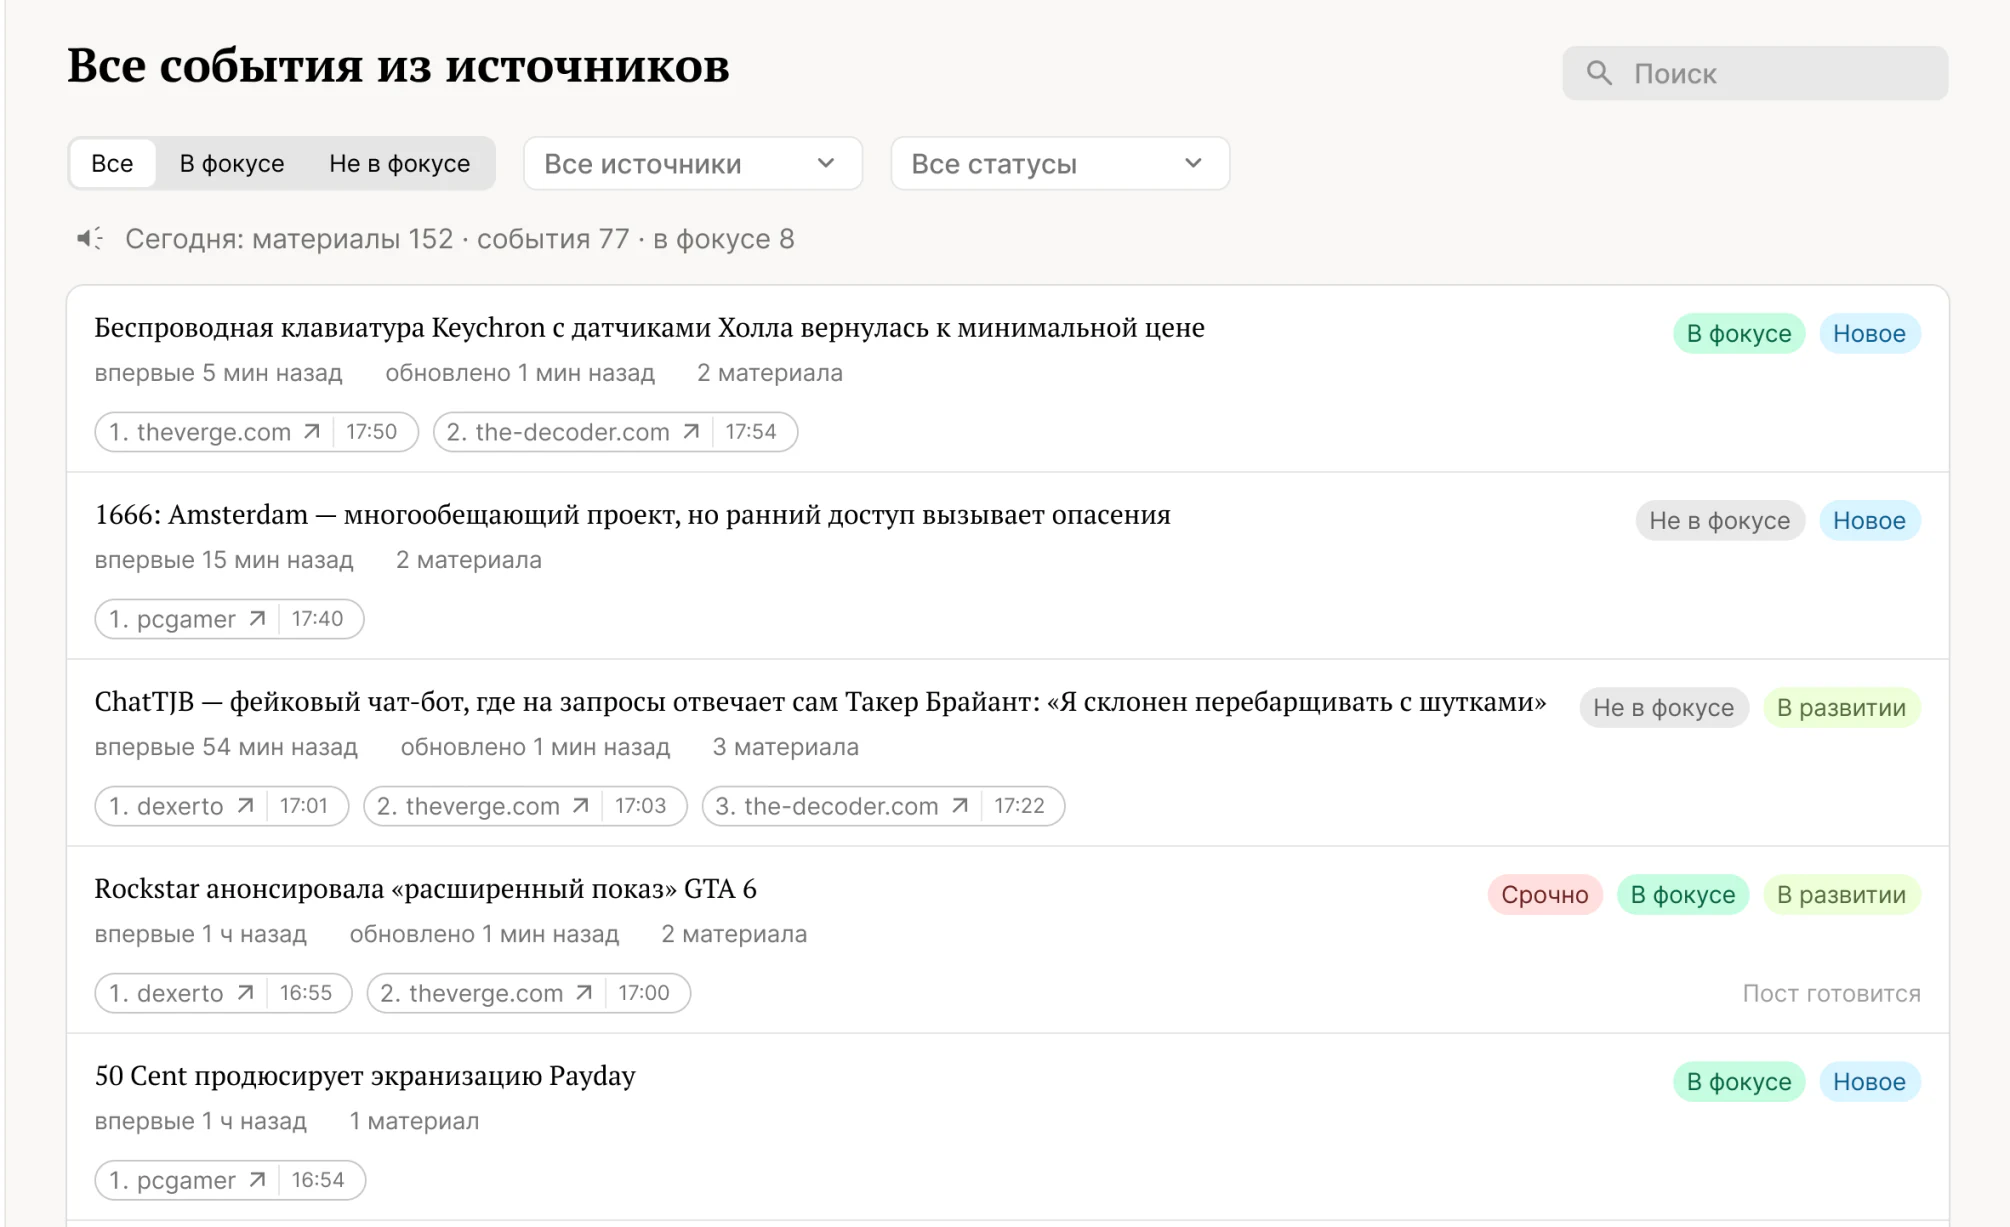Switch to «В фокусе» filter tab
The image size is (2010, 1227).
[x=232, y=163]
